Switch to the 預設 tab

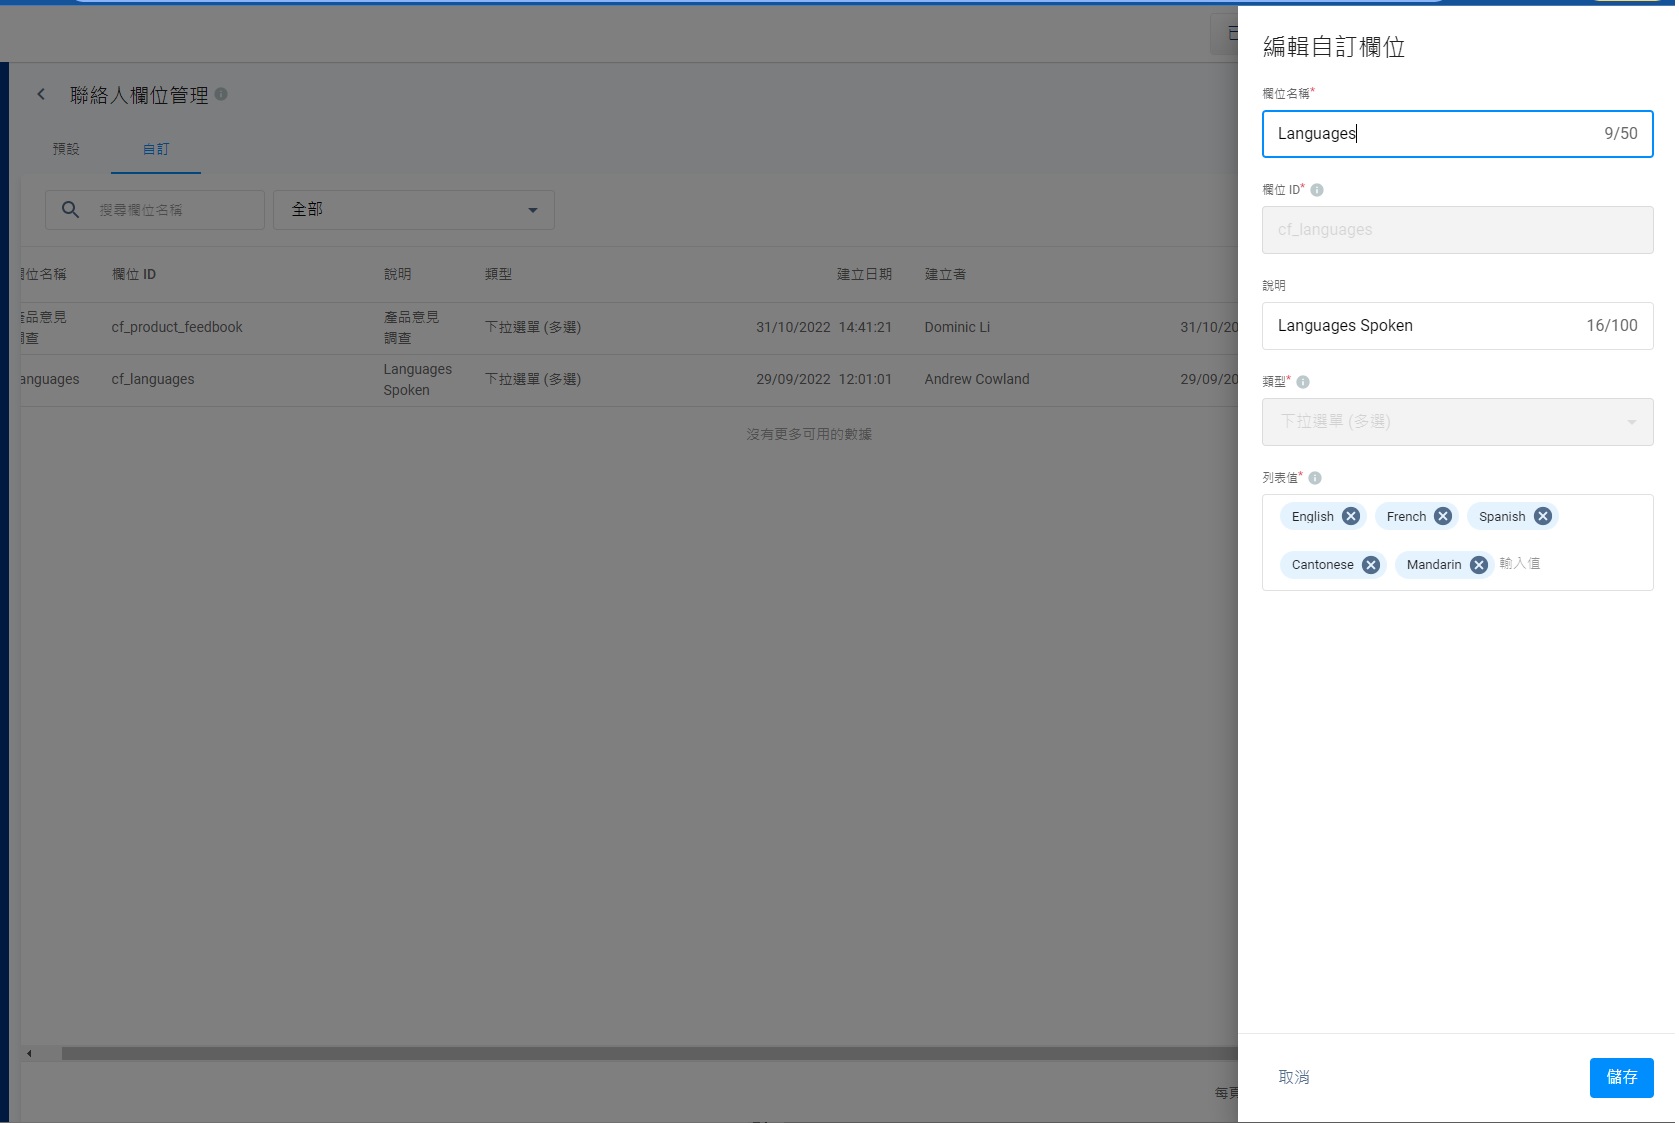(66, 149)
